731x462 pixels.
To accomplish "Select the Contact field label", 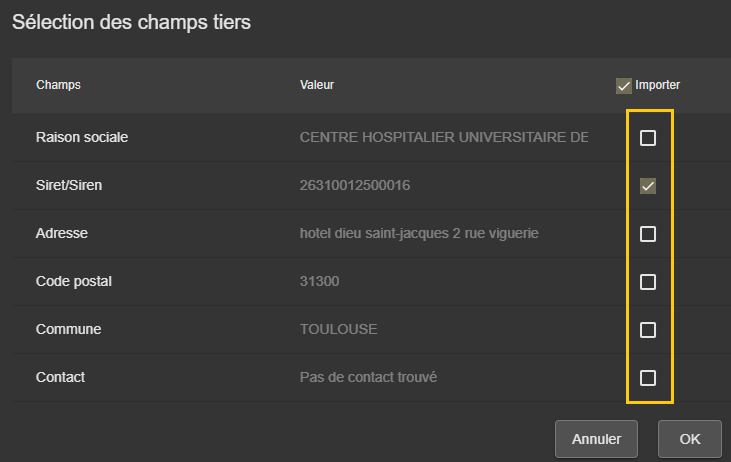I will [x=60, y=377].
